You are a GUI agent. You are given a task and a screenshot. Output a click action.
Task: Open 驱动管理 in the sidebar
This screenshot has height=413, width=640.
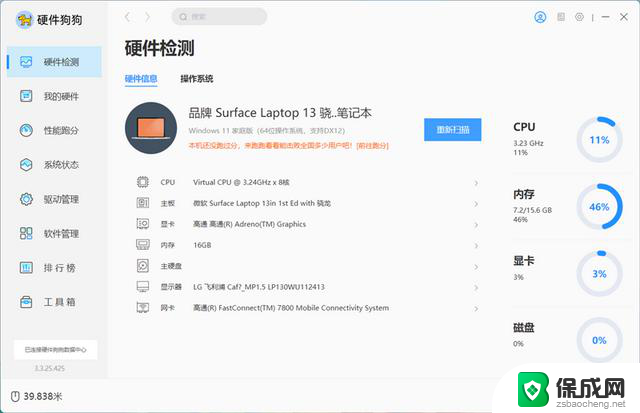click(x=54, y=199)
